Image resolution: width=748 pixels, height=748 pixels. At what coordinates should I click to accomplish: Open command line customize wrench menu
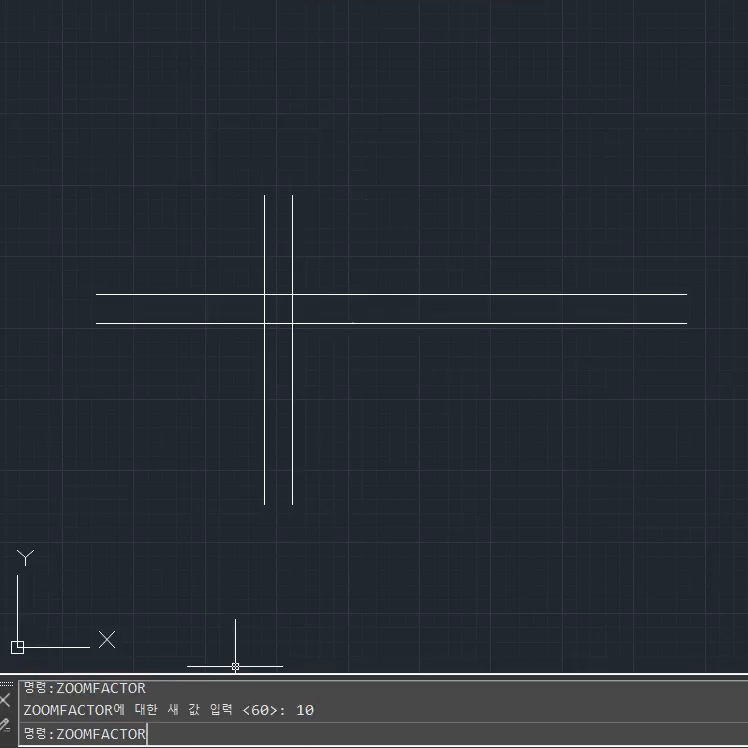[x=5, y=725]
